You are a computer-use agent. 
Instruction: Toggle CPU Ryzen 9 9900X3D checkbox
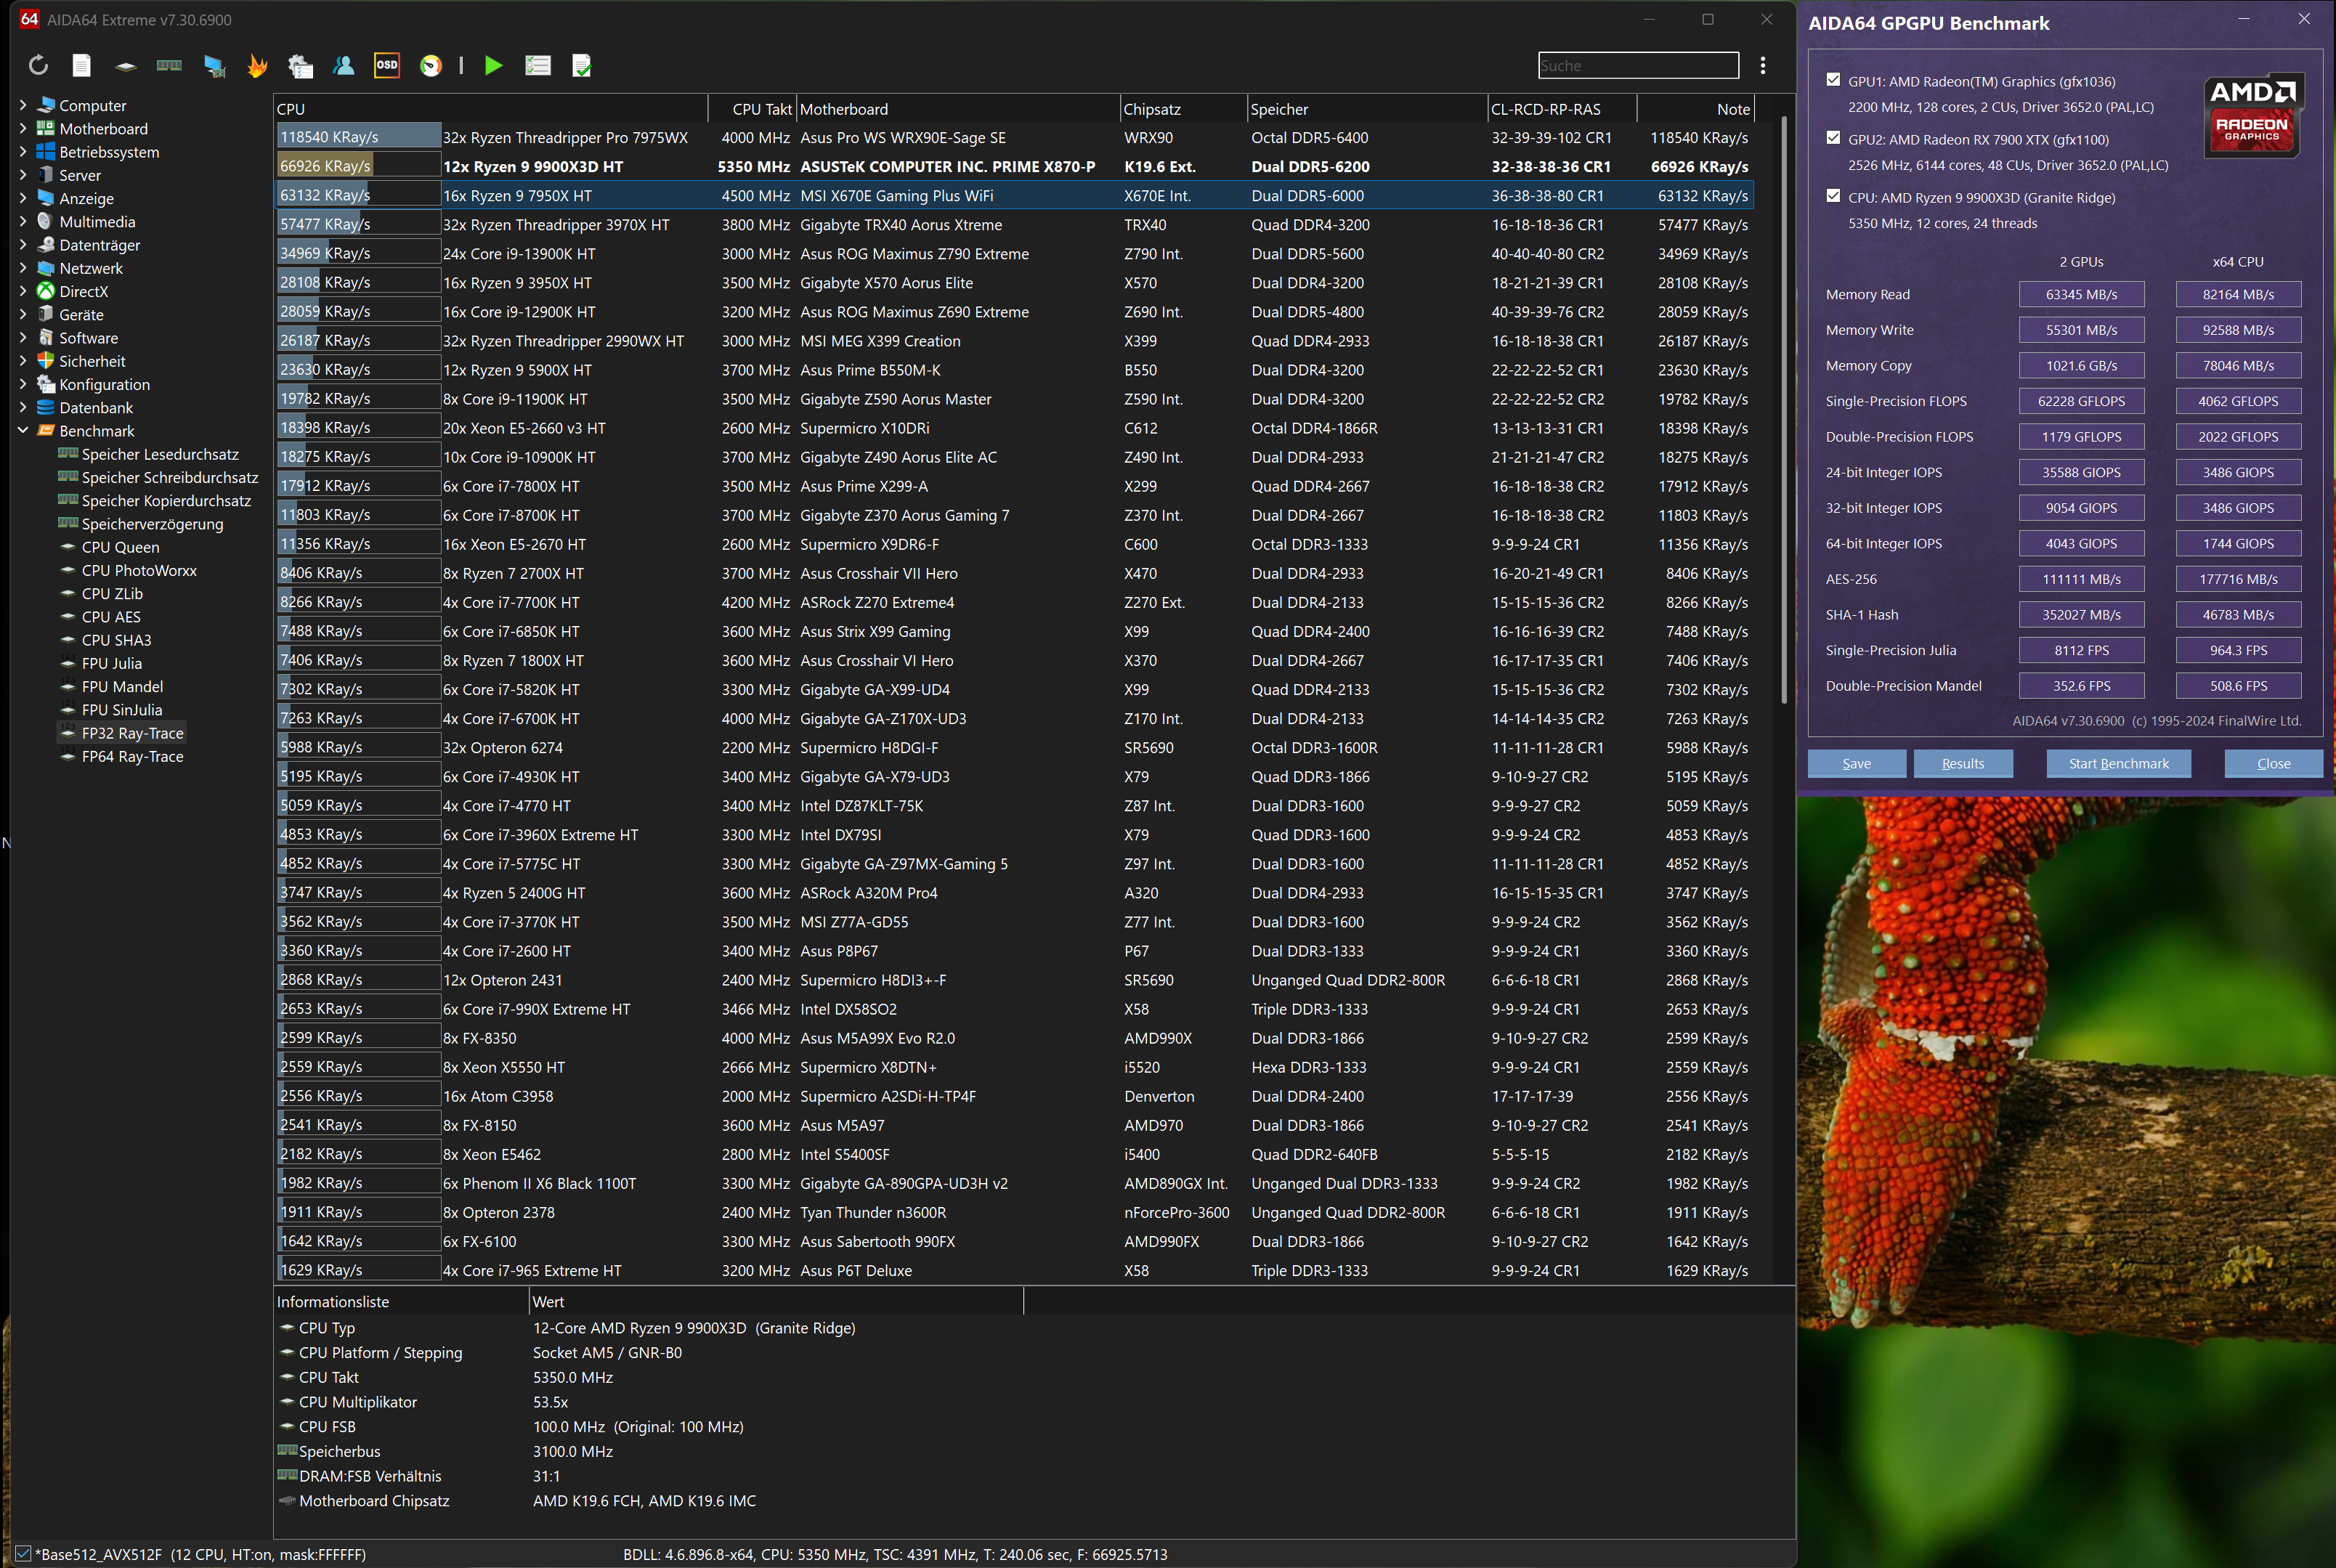(1833, 196)
